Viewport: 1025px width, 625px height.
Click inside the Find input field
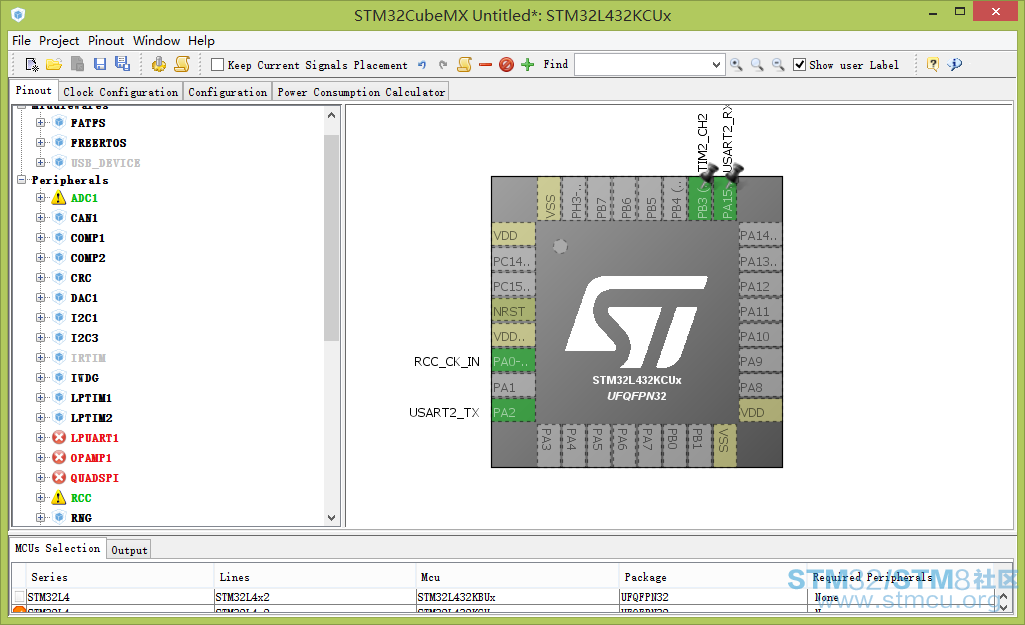643,65
